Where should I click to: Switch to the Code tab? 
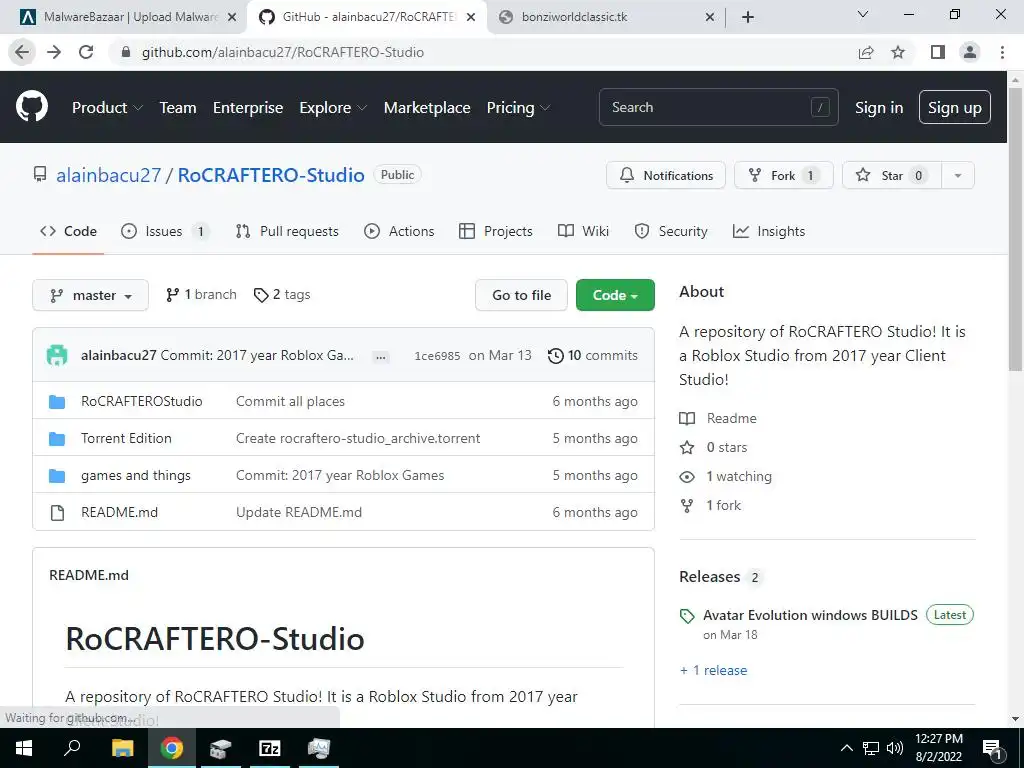pyautogui.click(x=69, y=231)
